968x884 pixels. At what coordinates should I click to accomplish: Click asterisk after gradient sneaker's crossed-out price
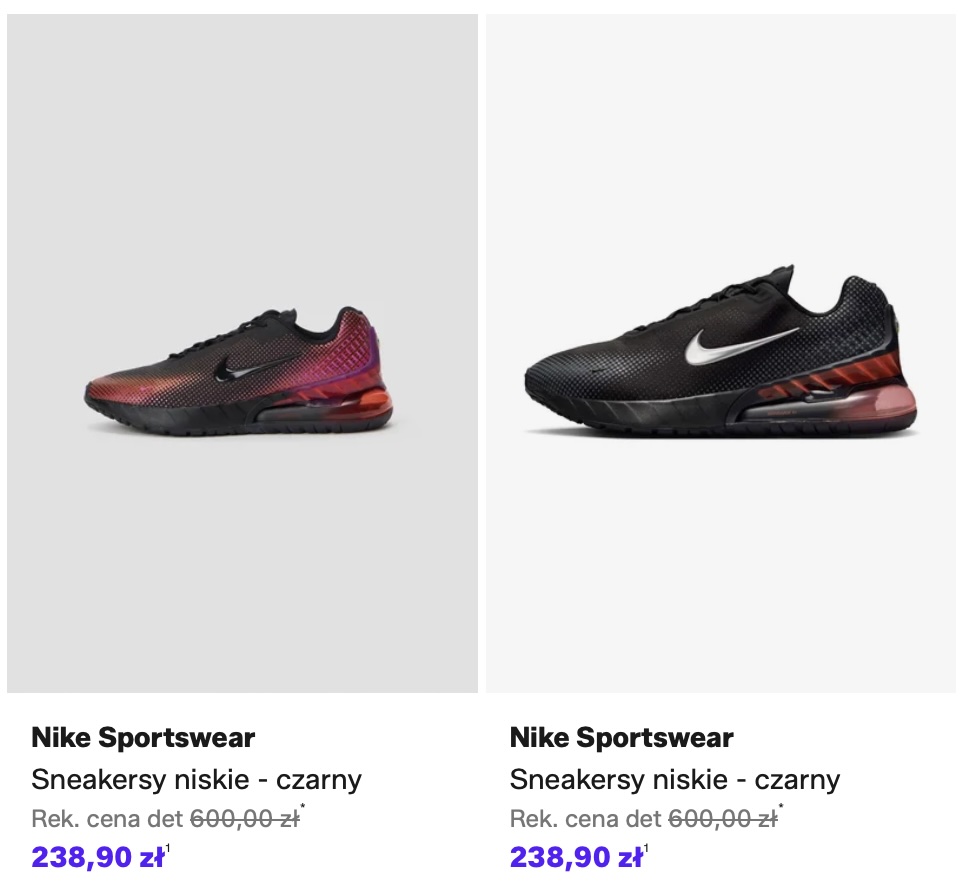[x=303, y=809]
